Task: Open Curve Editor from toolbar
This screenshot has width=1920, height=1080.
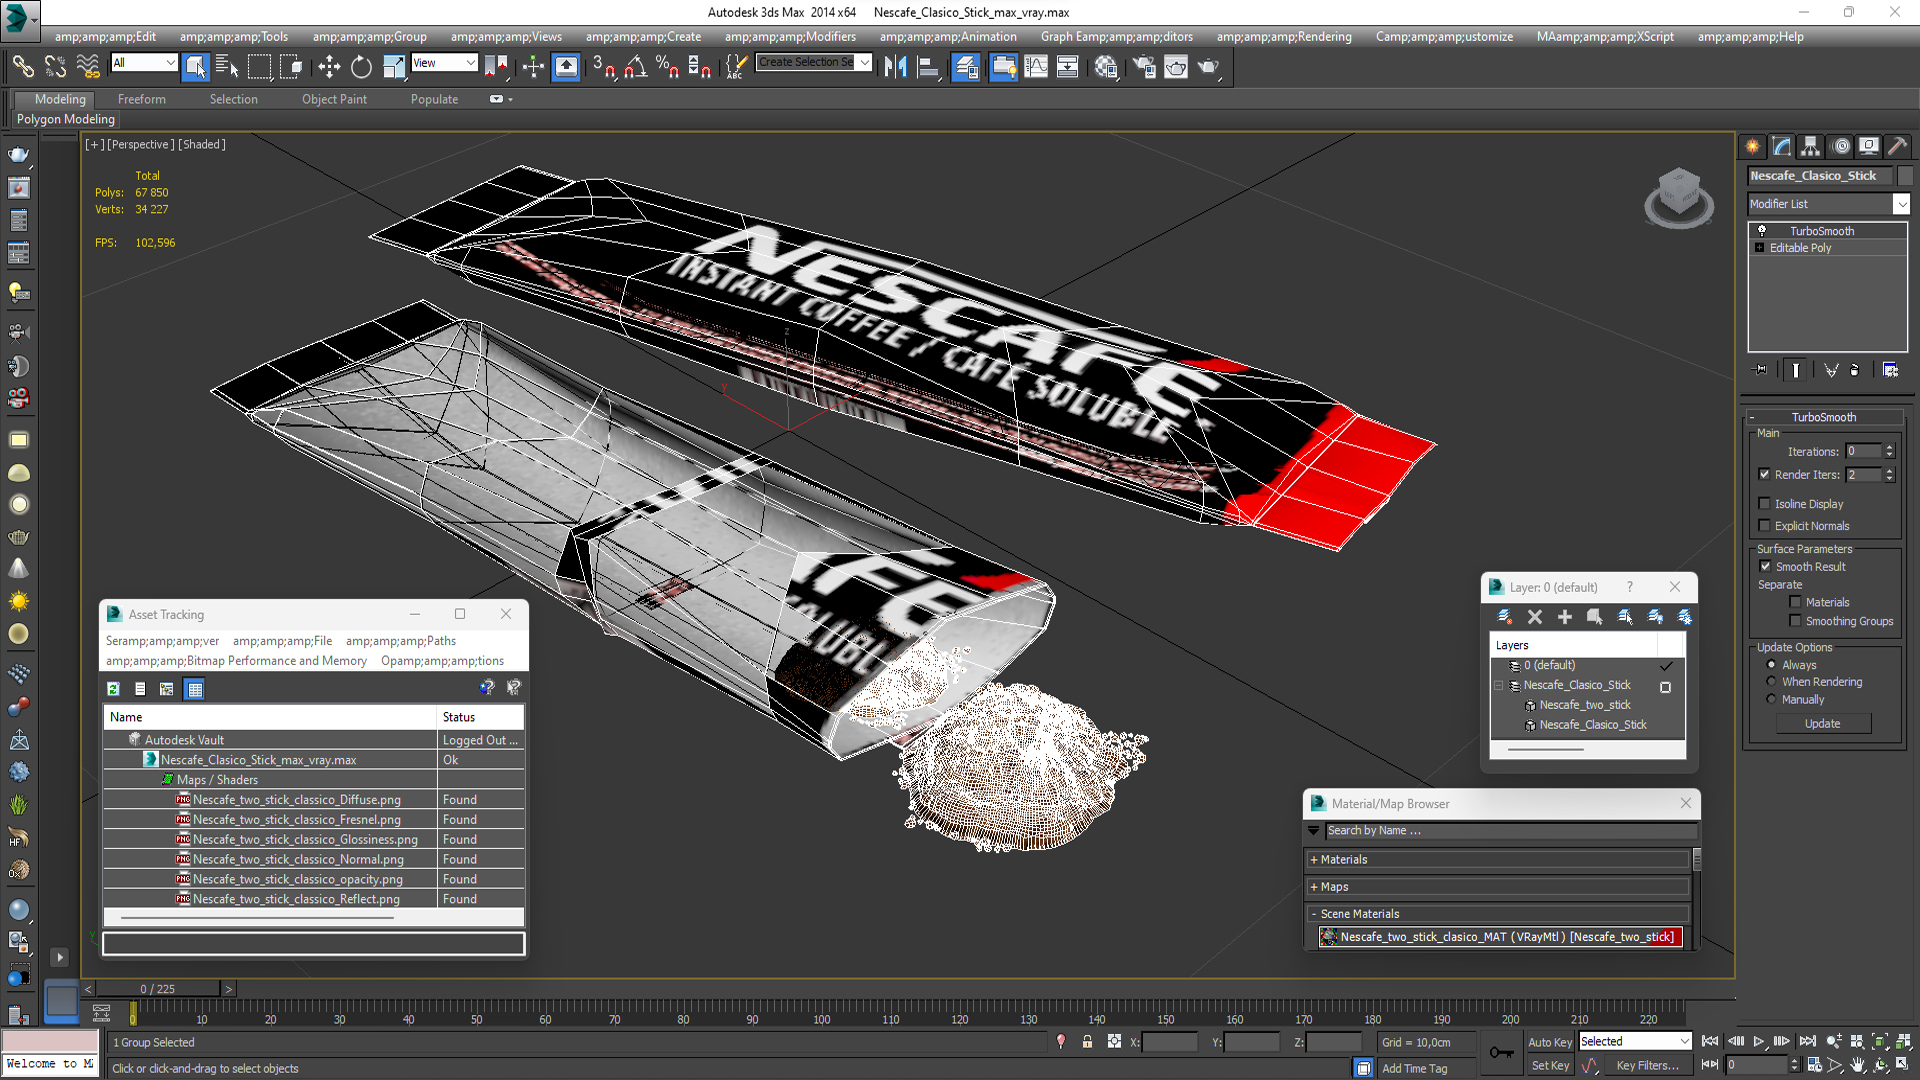Action: 1036,67
